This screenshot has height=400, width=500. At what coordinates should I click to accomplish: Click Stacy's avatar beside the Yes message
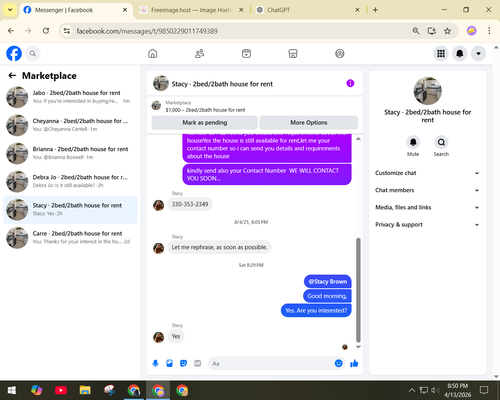(x=158, y=337)
